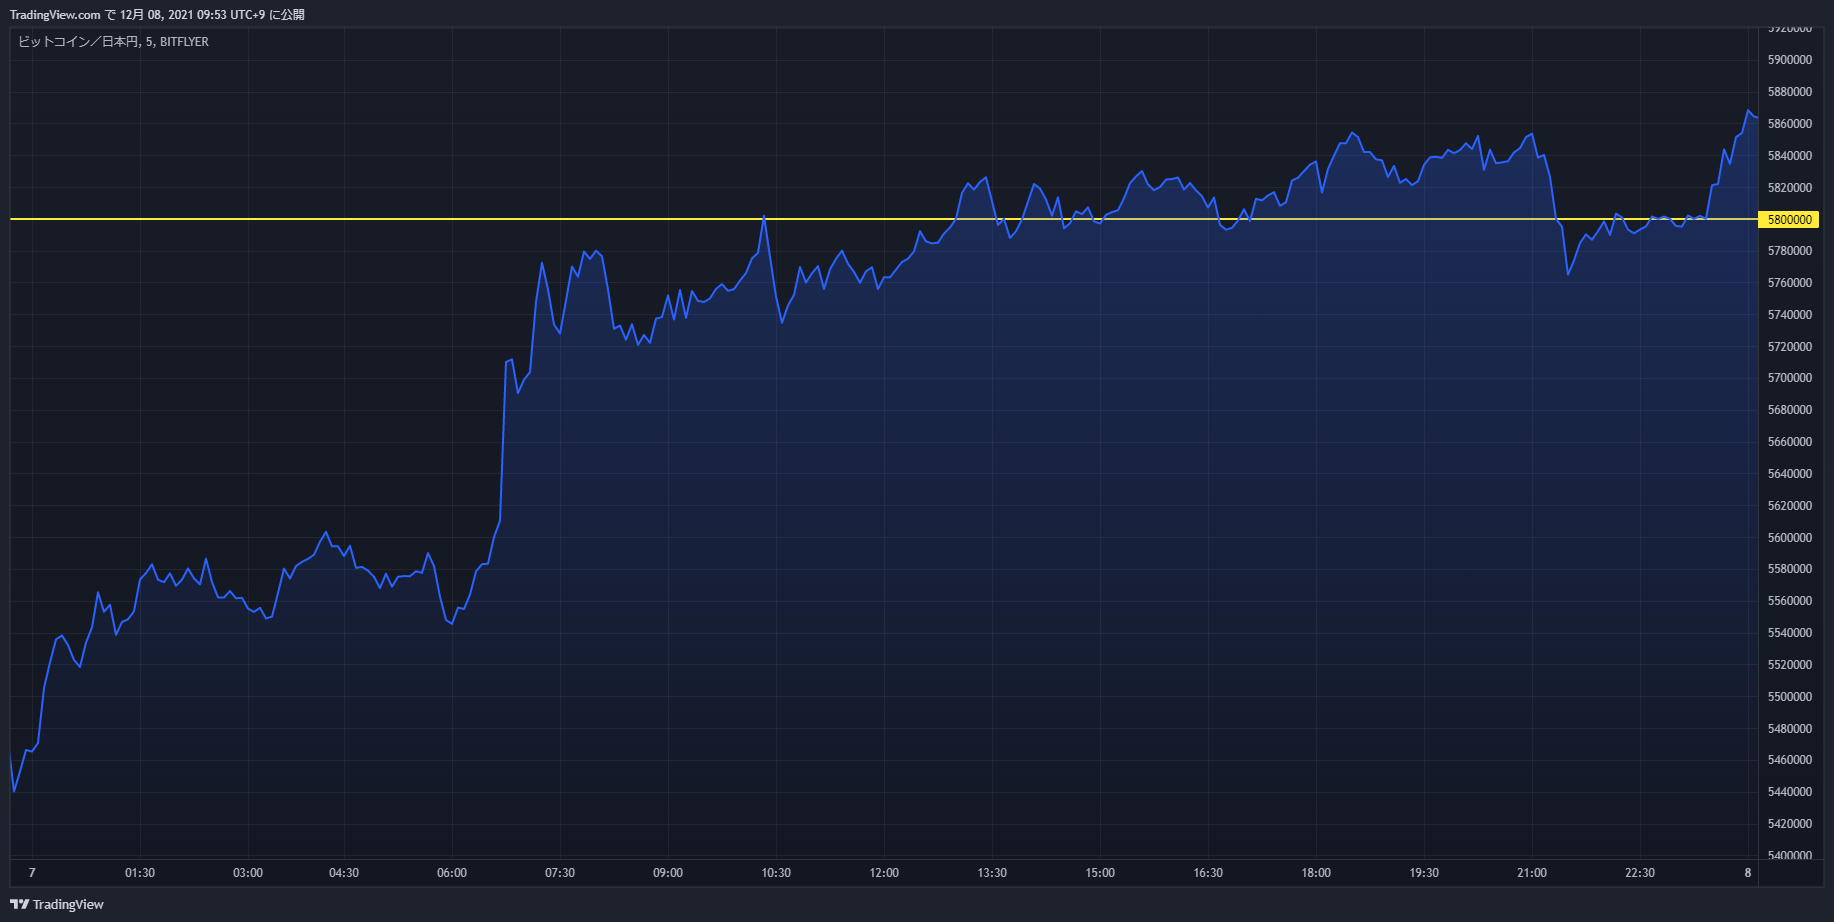Screen dimensions: 1834x922
Task: Click the 5740000 price axis label
Action: 1790,315
